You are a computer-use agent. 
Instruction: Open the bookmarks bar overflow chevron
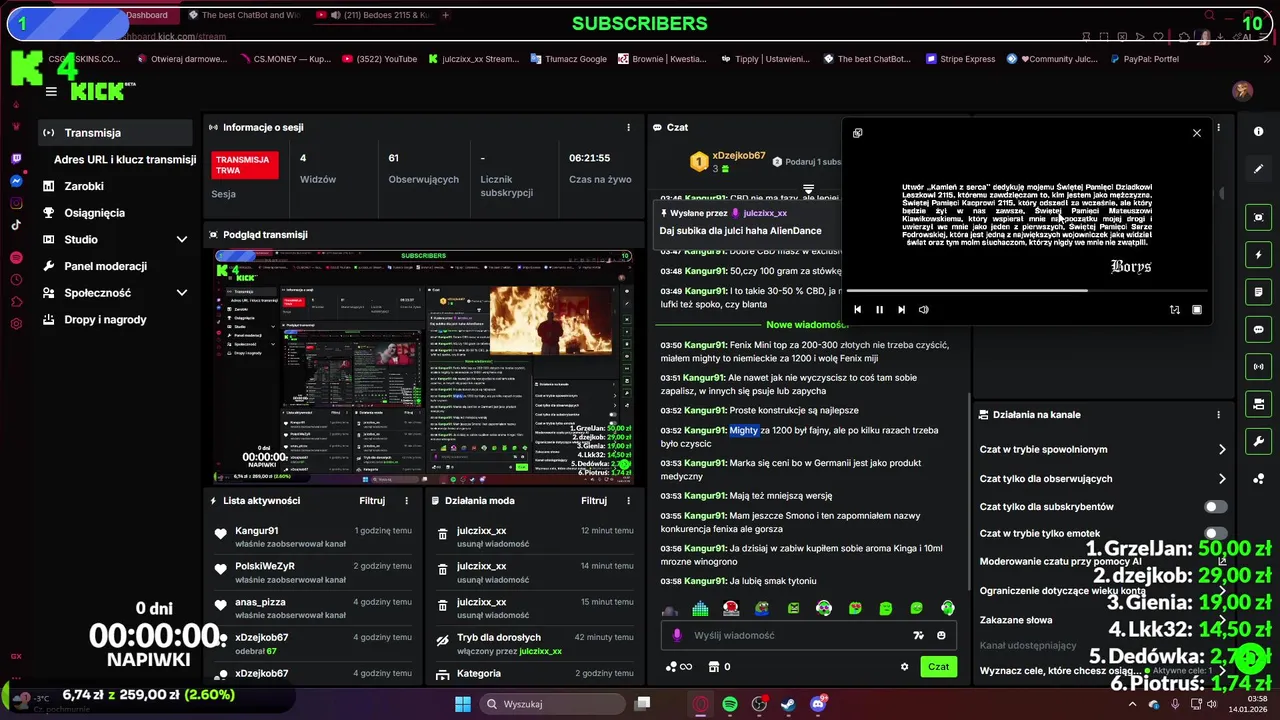tap(1267, 59)
